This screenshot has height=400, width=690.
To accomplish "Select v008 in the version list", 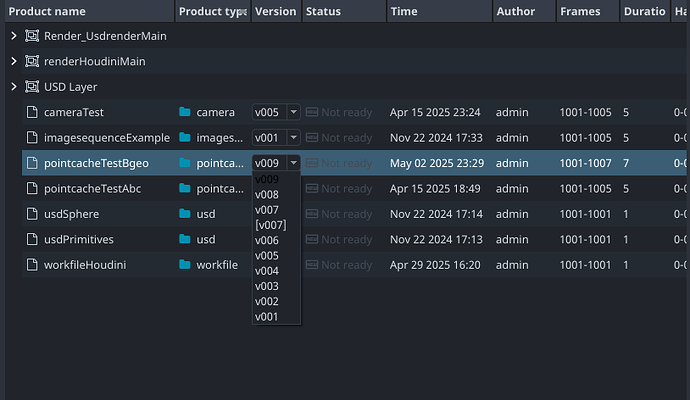I will click(x=276, y=194).
